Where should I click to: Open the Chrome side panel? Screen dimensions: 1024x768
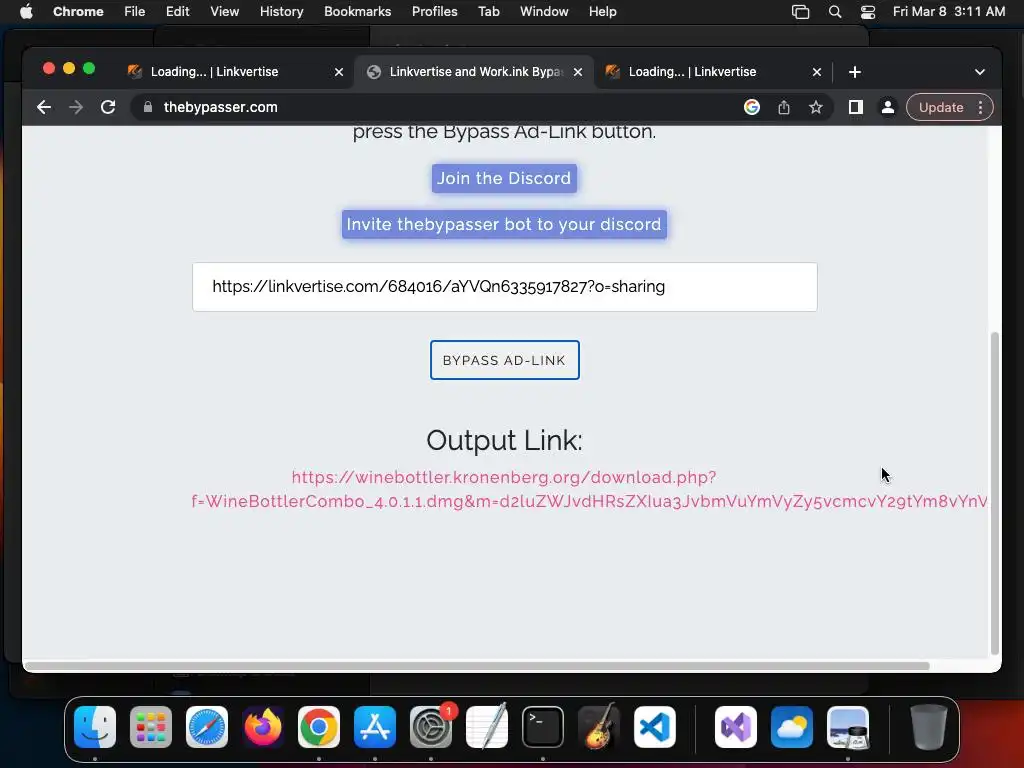pos(856,107)
